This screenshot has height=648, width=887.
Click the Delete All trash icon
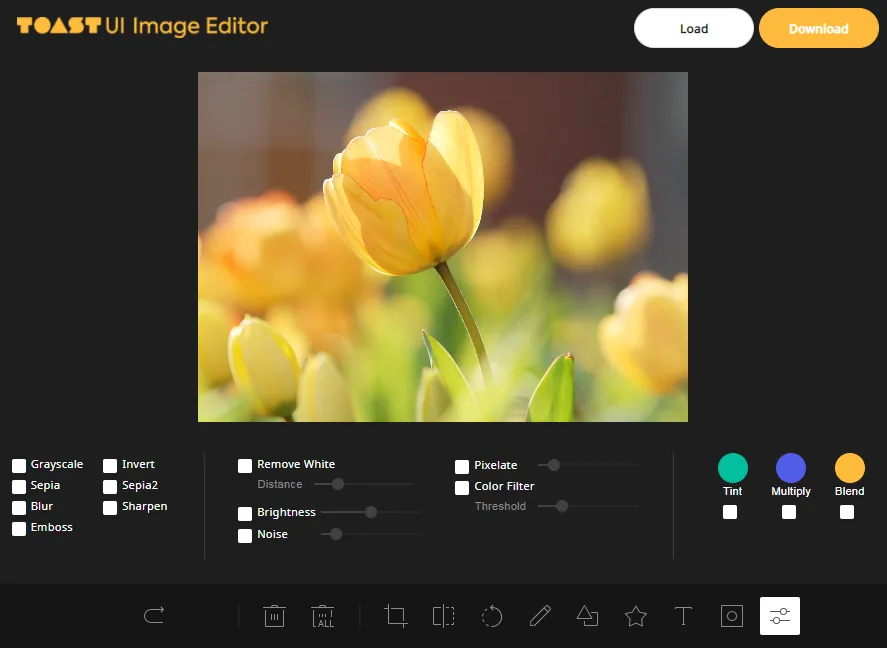click(x=323, y=616)
